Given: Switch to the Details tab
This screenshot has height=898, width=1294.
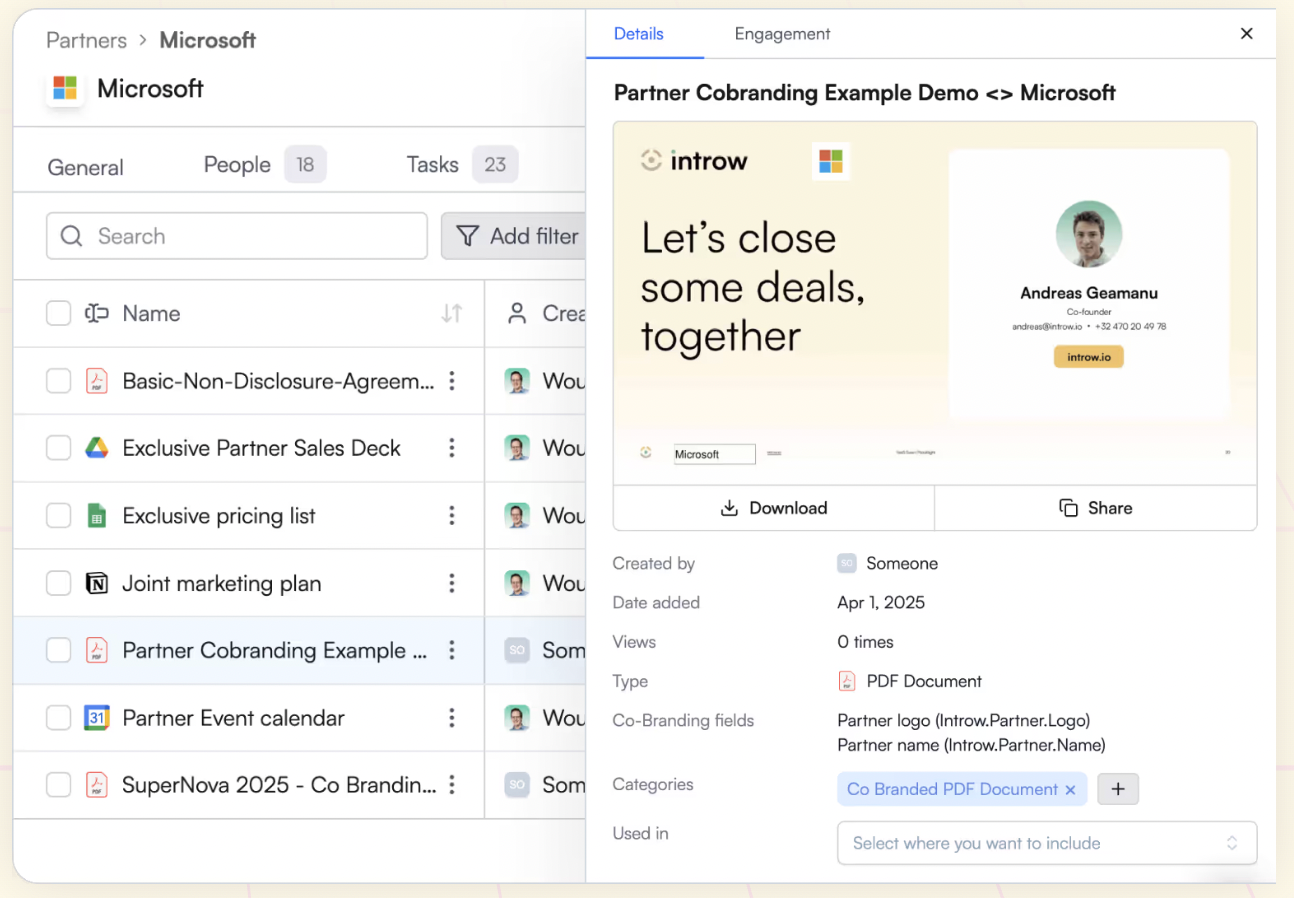Looking at the screenshot, I should tap(639, 34).
